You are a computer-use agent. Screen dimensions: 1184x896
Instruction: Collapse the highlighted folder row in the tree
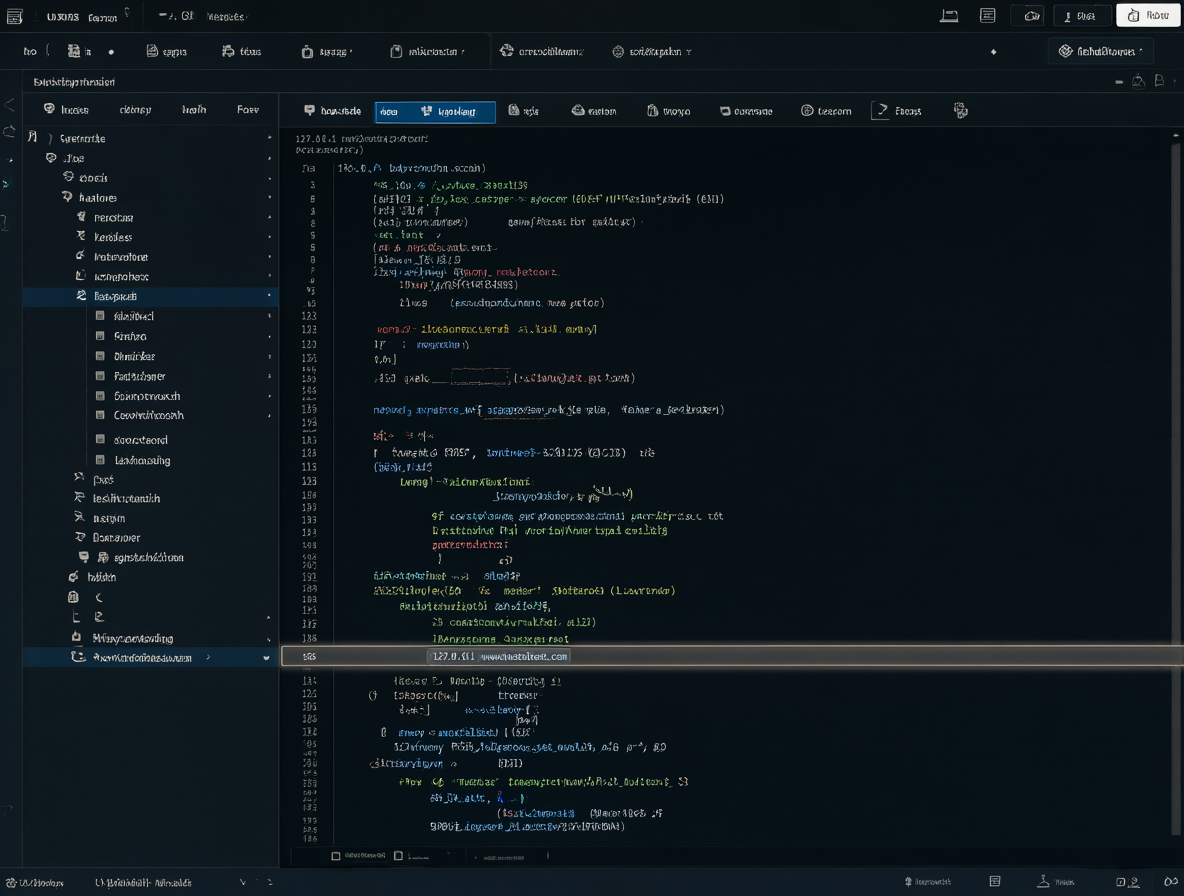tap(150, 297)
